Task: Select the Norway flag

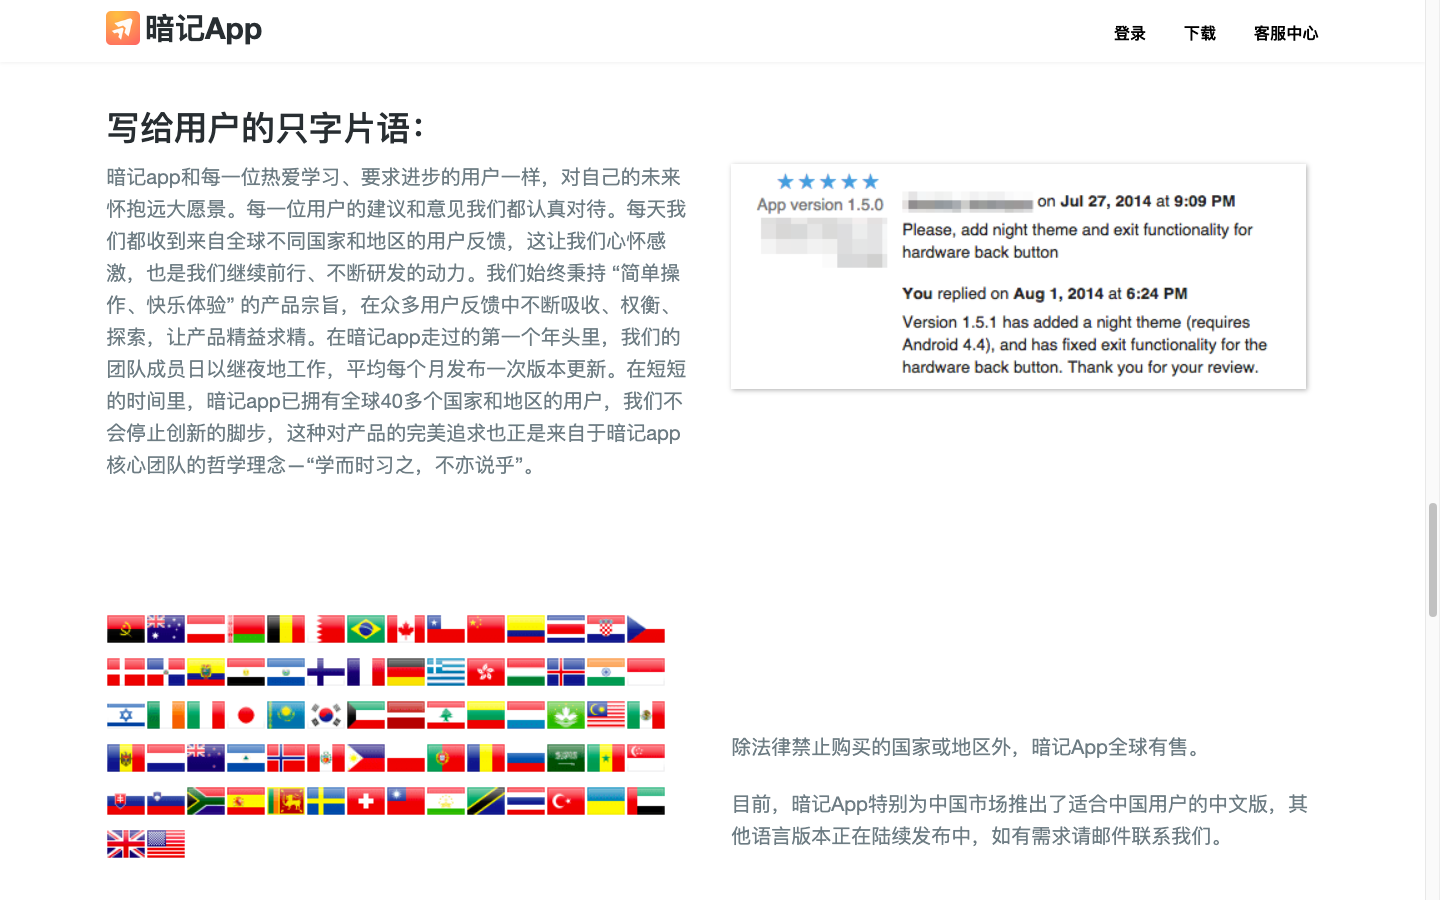Action: pos(286,758)
